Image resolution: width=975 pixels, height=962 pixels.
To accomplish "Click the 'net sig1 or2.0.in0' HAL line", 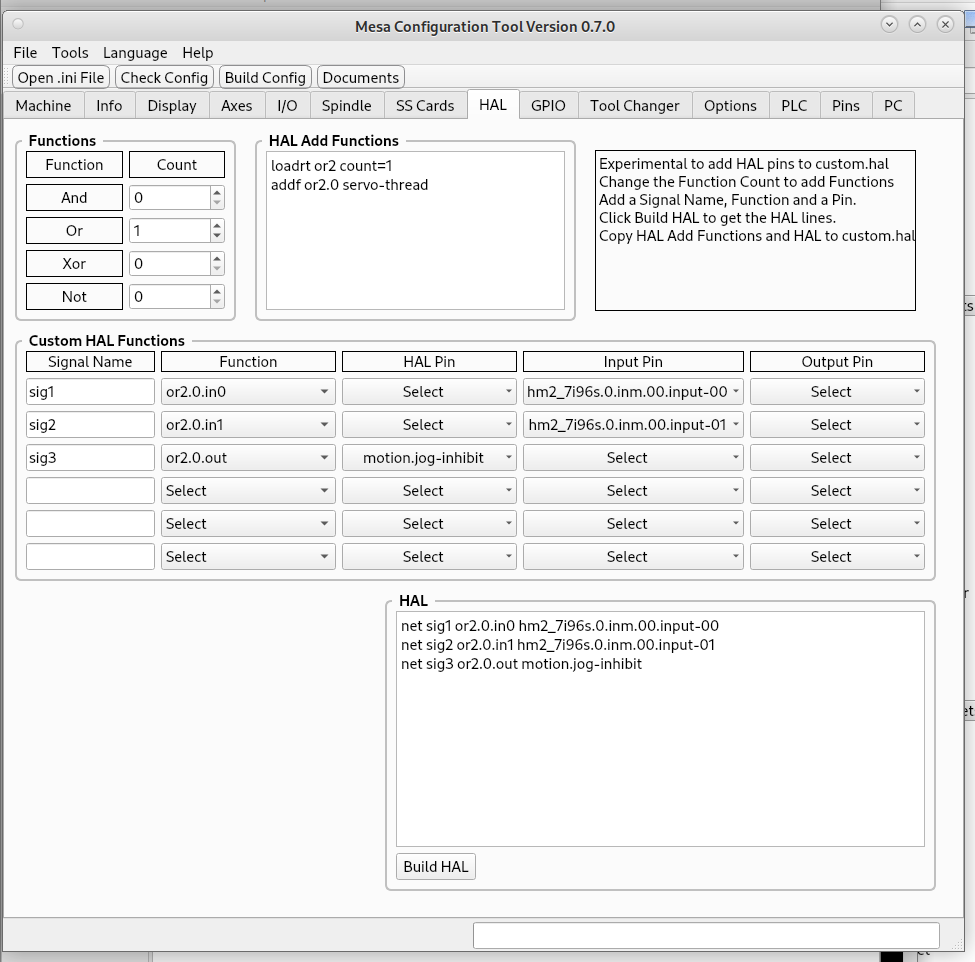I will (x=560, y=626).
